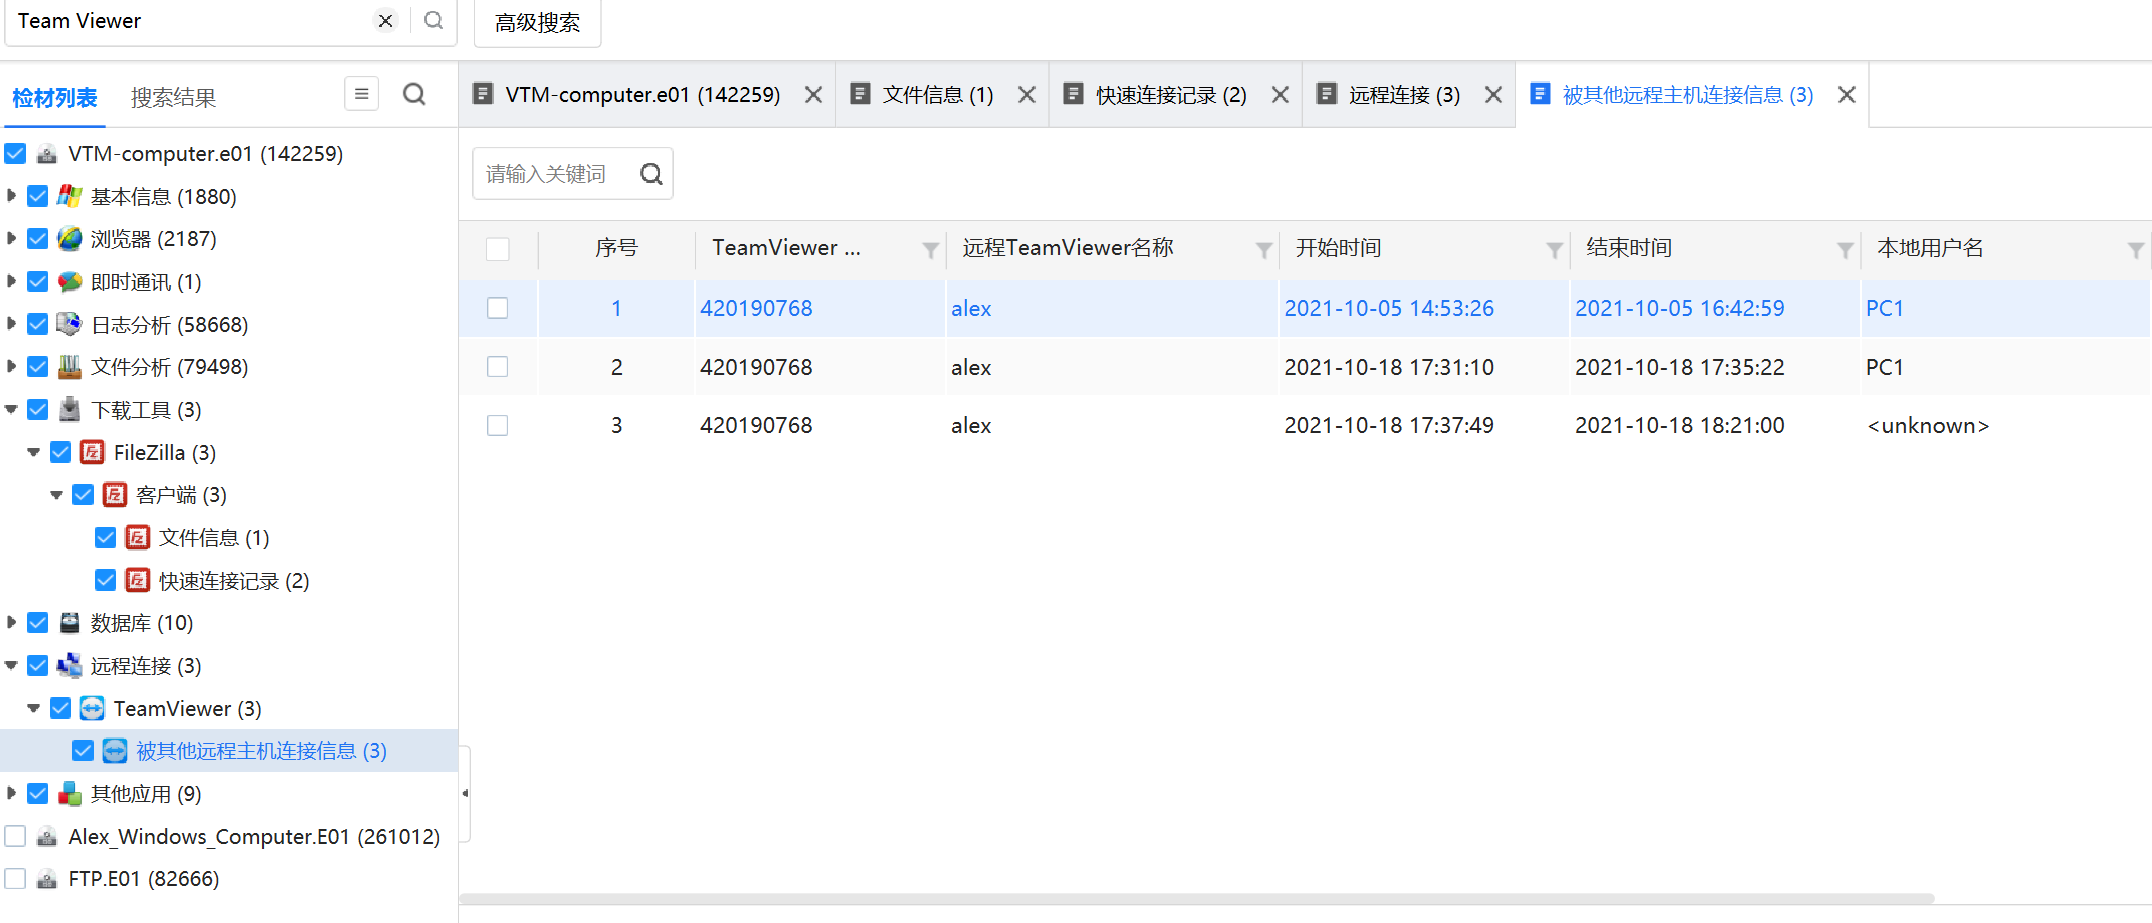Viewport: 2152px width, 923px height.
Task: Open the TeamViewer ID 420190768 in row 1
Action: [x=756, y=308]
